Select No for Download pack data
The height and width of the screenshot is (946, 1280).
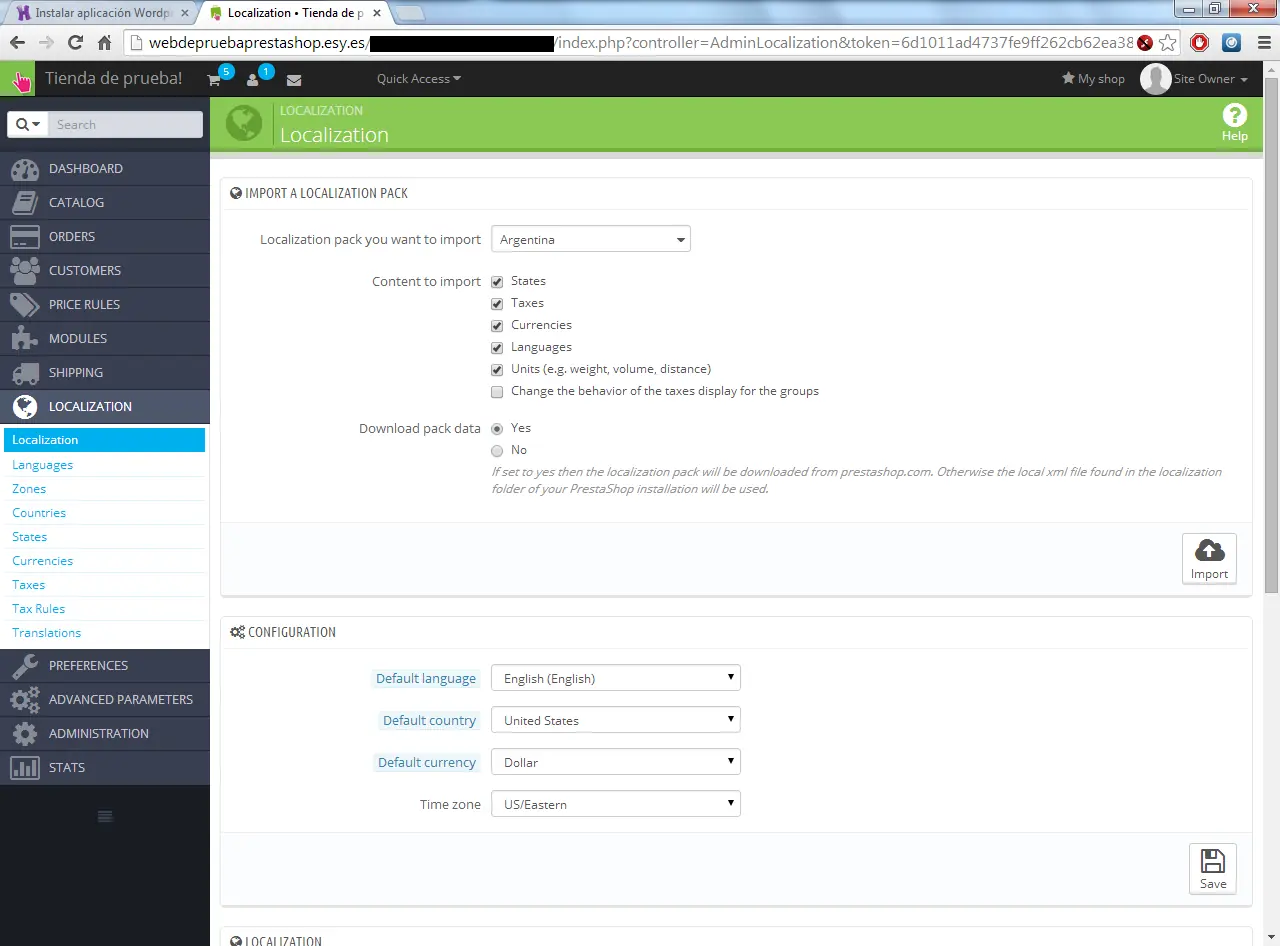(497, 451)
